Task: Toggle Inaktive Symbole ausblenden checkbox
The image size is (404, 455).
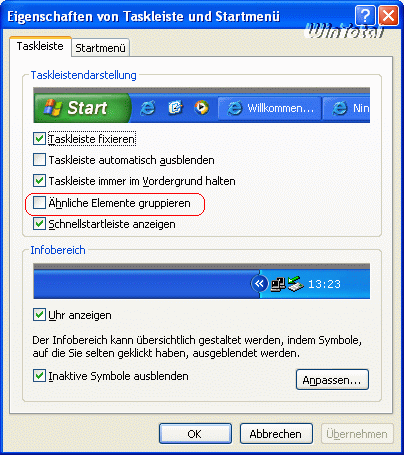Action: (39, 376)
